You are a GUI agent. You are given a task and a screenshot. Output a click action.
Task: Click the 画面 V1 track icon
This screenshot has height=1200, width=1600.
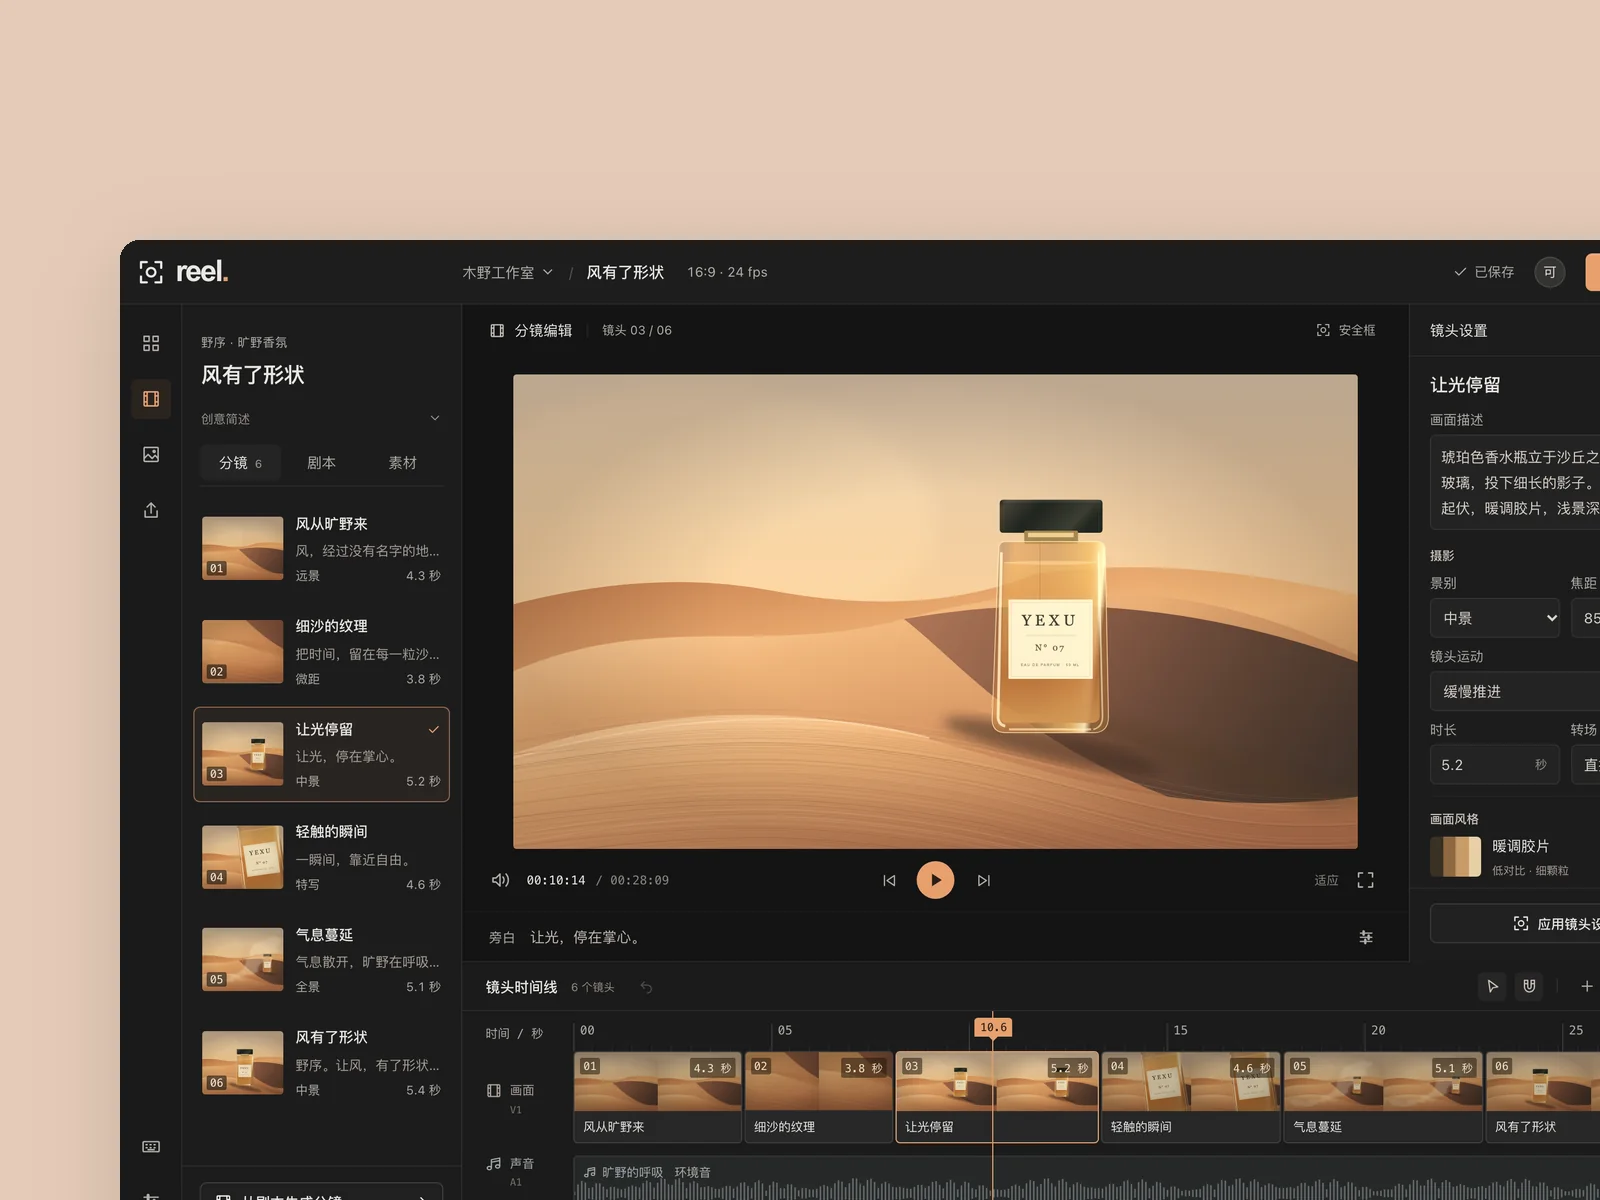494,1090
